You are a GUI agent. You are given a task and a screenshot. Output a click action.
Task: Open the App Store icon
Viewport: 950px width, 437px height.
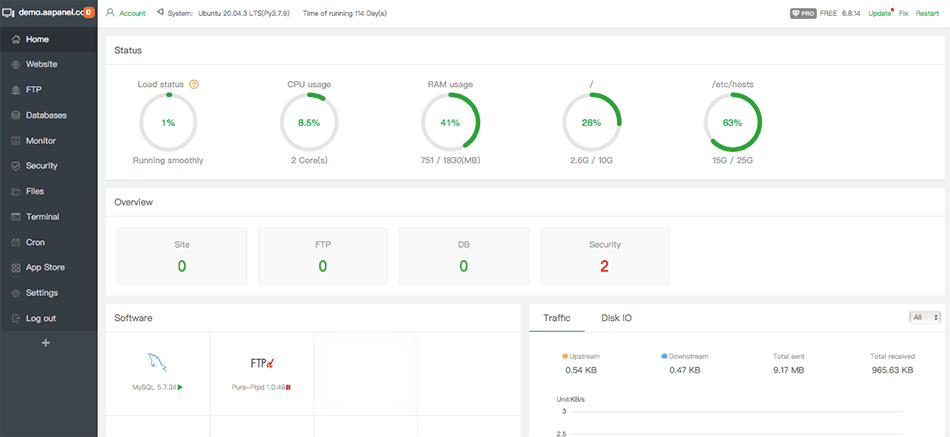click(x=15, y=268)
